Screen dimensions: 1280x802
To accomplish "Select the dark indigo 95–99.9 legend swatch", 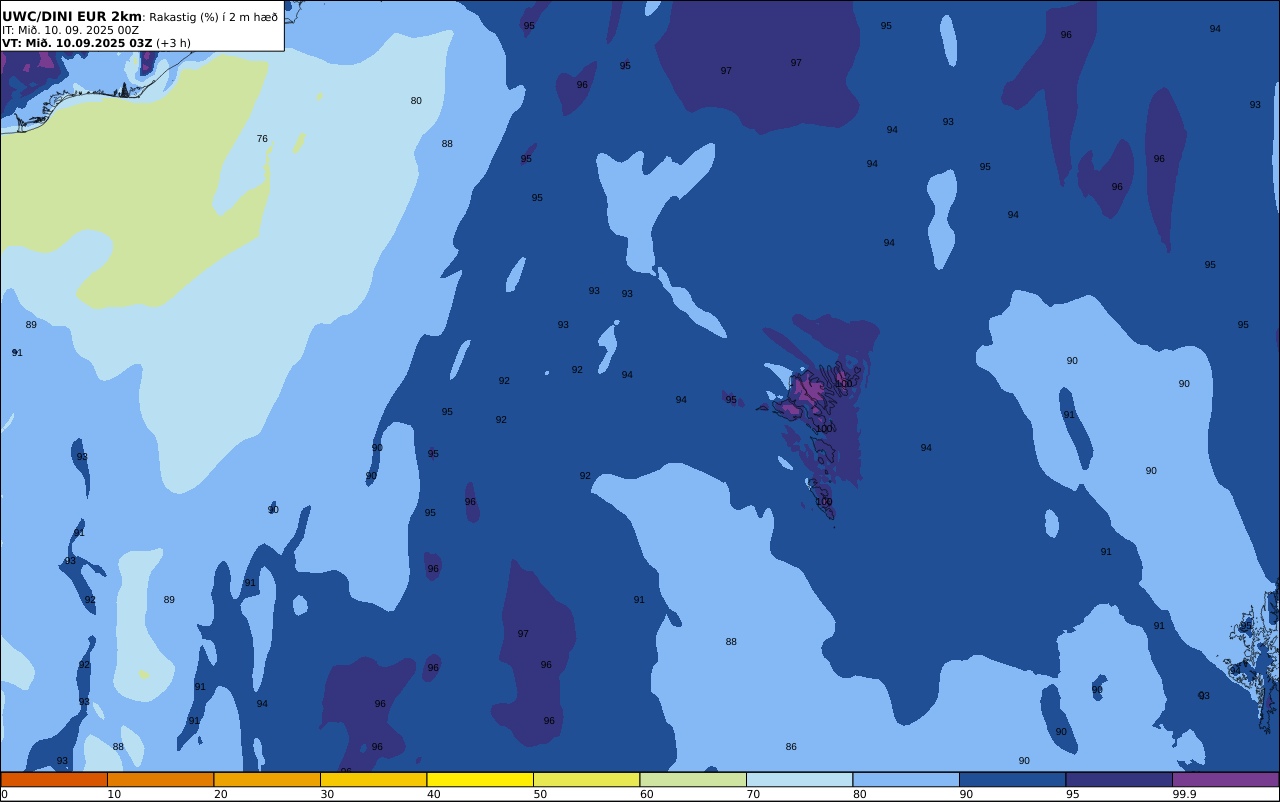I will coord(1119,779).
